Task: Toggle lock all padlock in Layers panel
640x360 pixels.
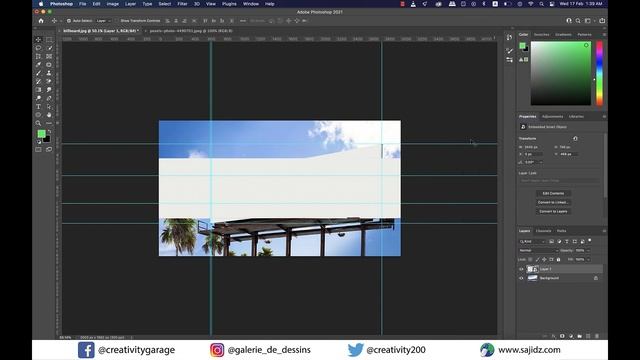Action: (x=558, y=259)
